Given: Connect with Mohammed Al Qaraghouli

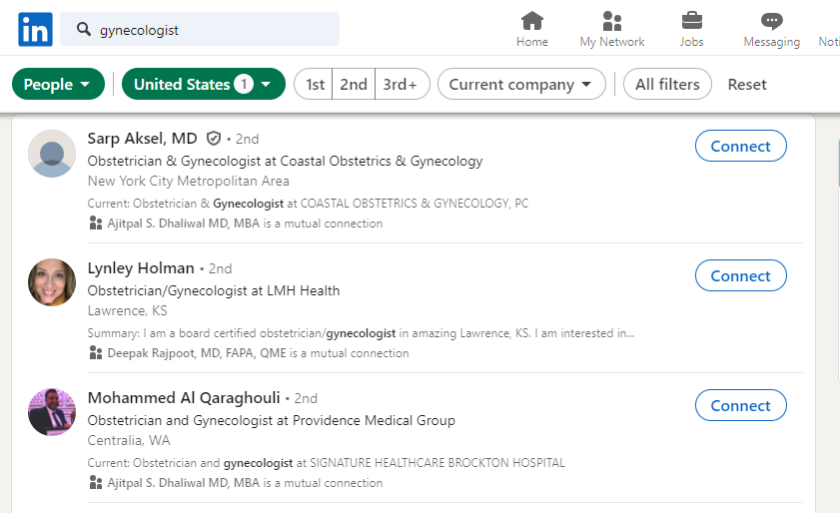Looking at the screenshot, I should 740,405.
